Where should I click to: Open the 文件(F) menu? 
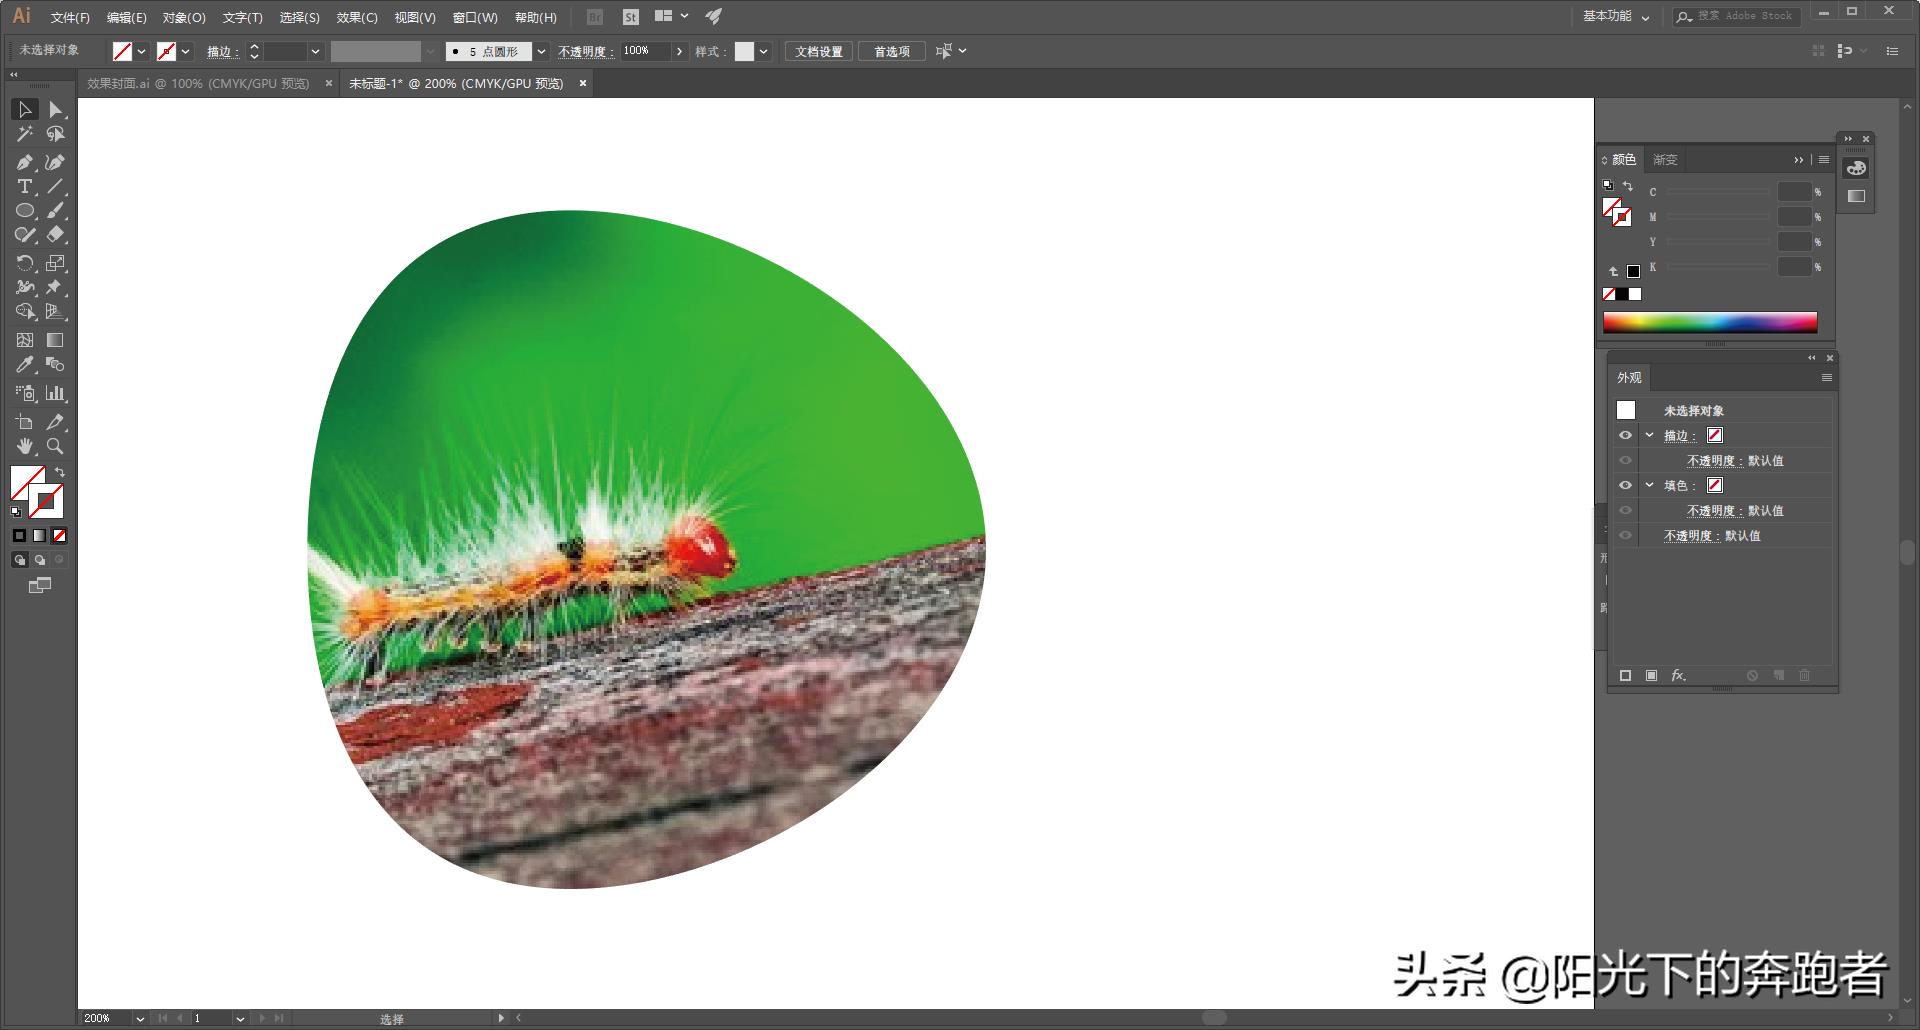pyautogui.click(x=70, y=17)
